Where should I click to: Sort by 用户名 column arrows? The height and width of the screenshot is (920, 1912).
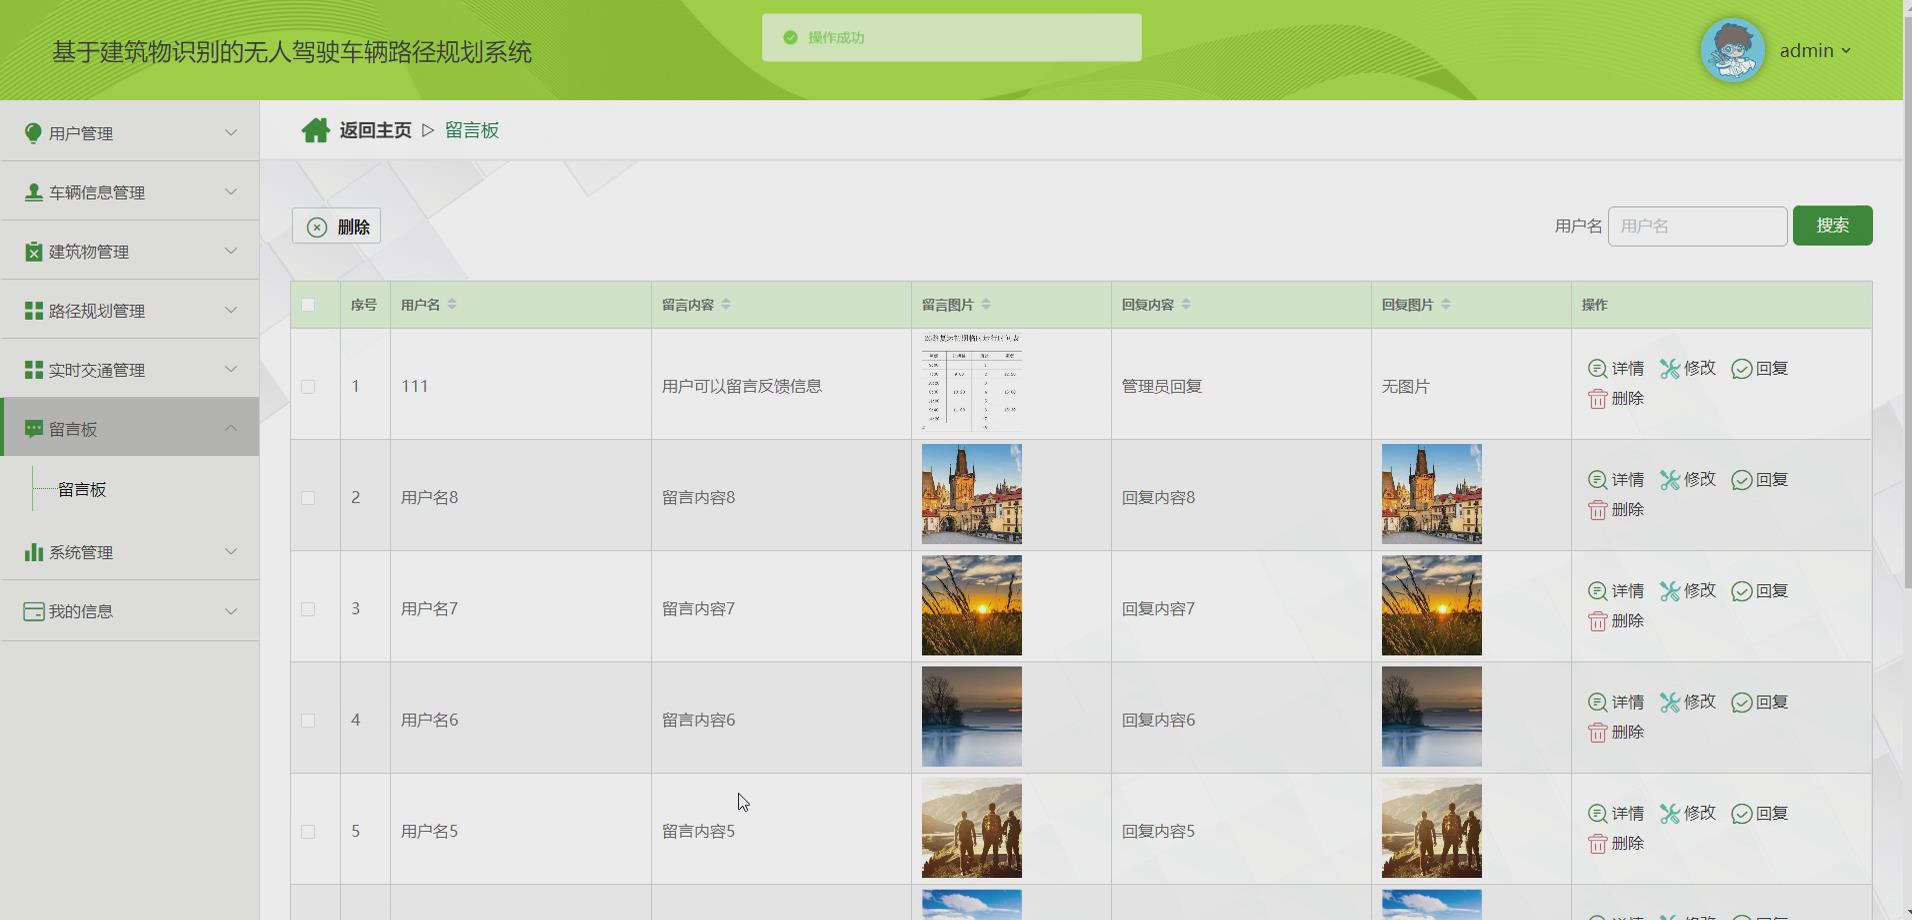click(452, 304)
